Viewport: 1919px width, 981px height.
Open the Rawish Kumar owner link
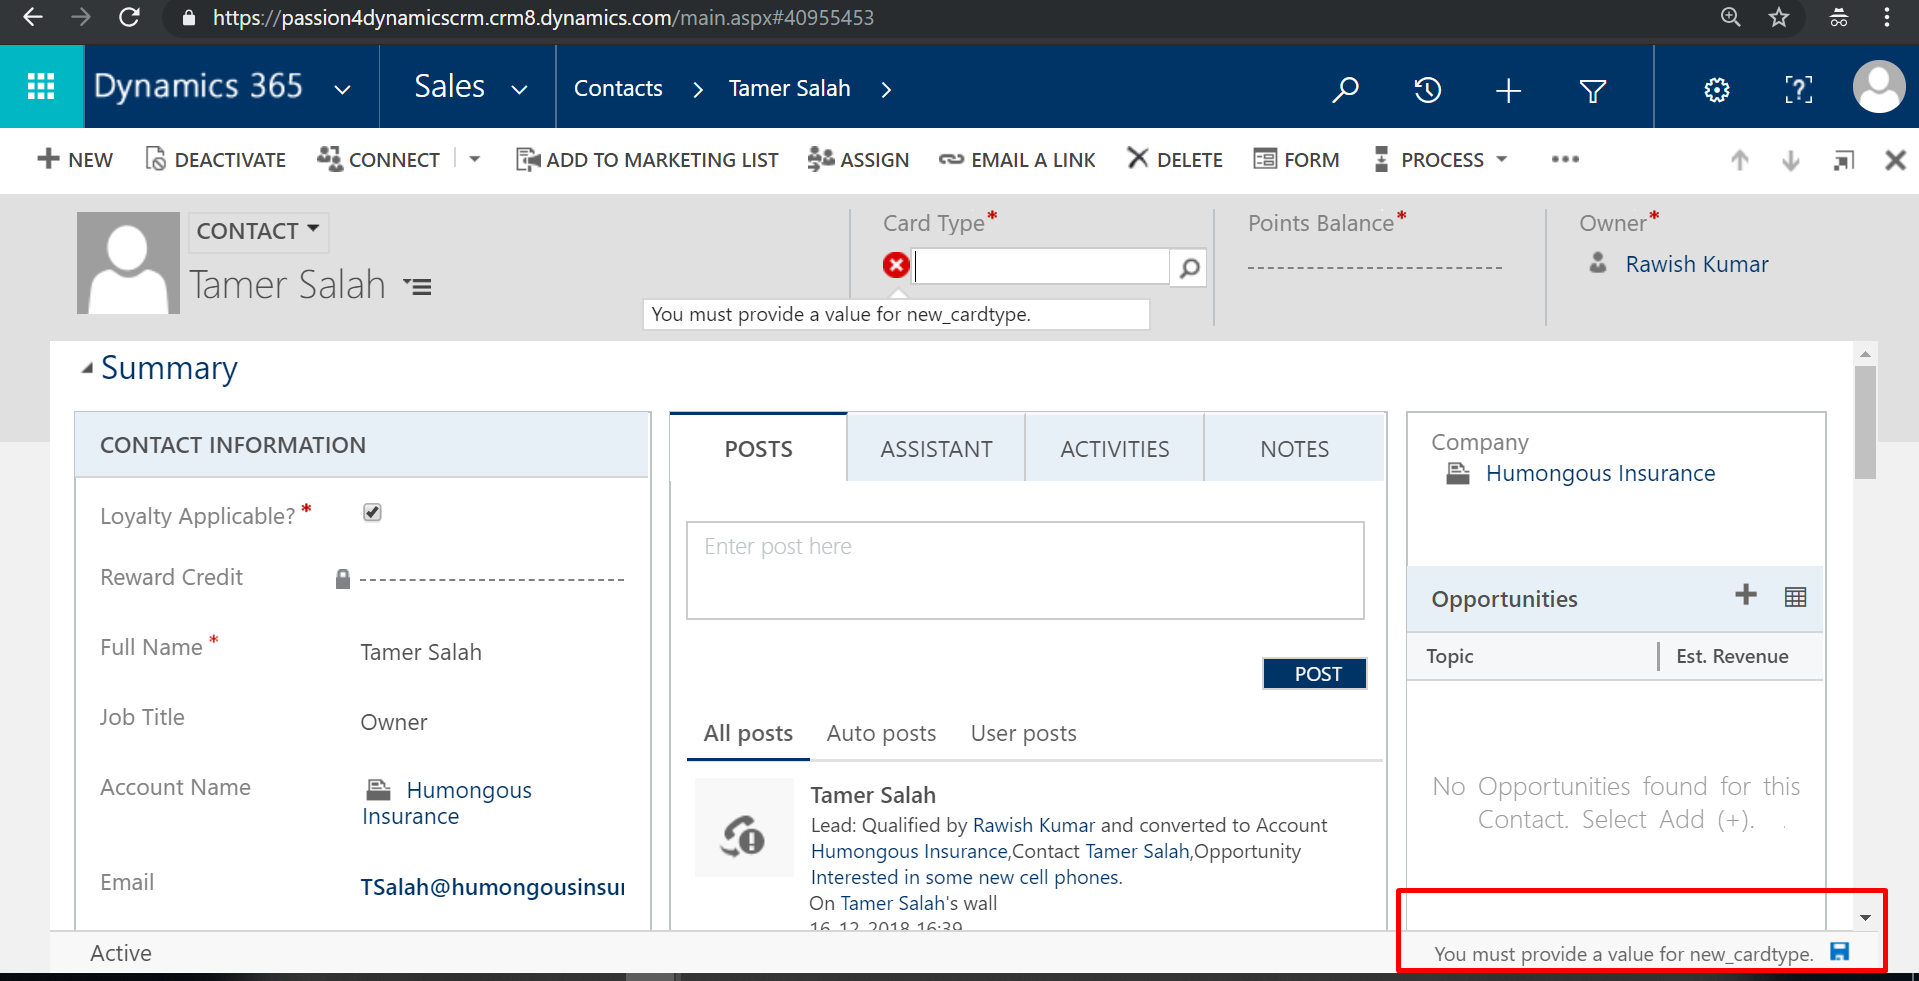[x=1696, y=264]
